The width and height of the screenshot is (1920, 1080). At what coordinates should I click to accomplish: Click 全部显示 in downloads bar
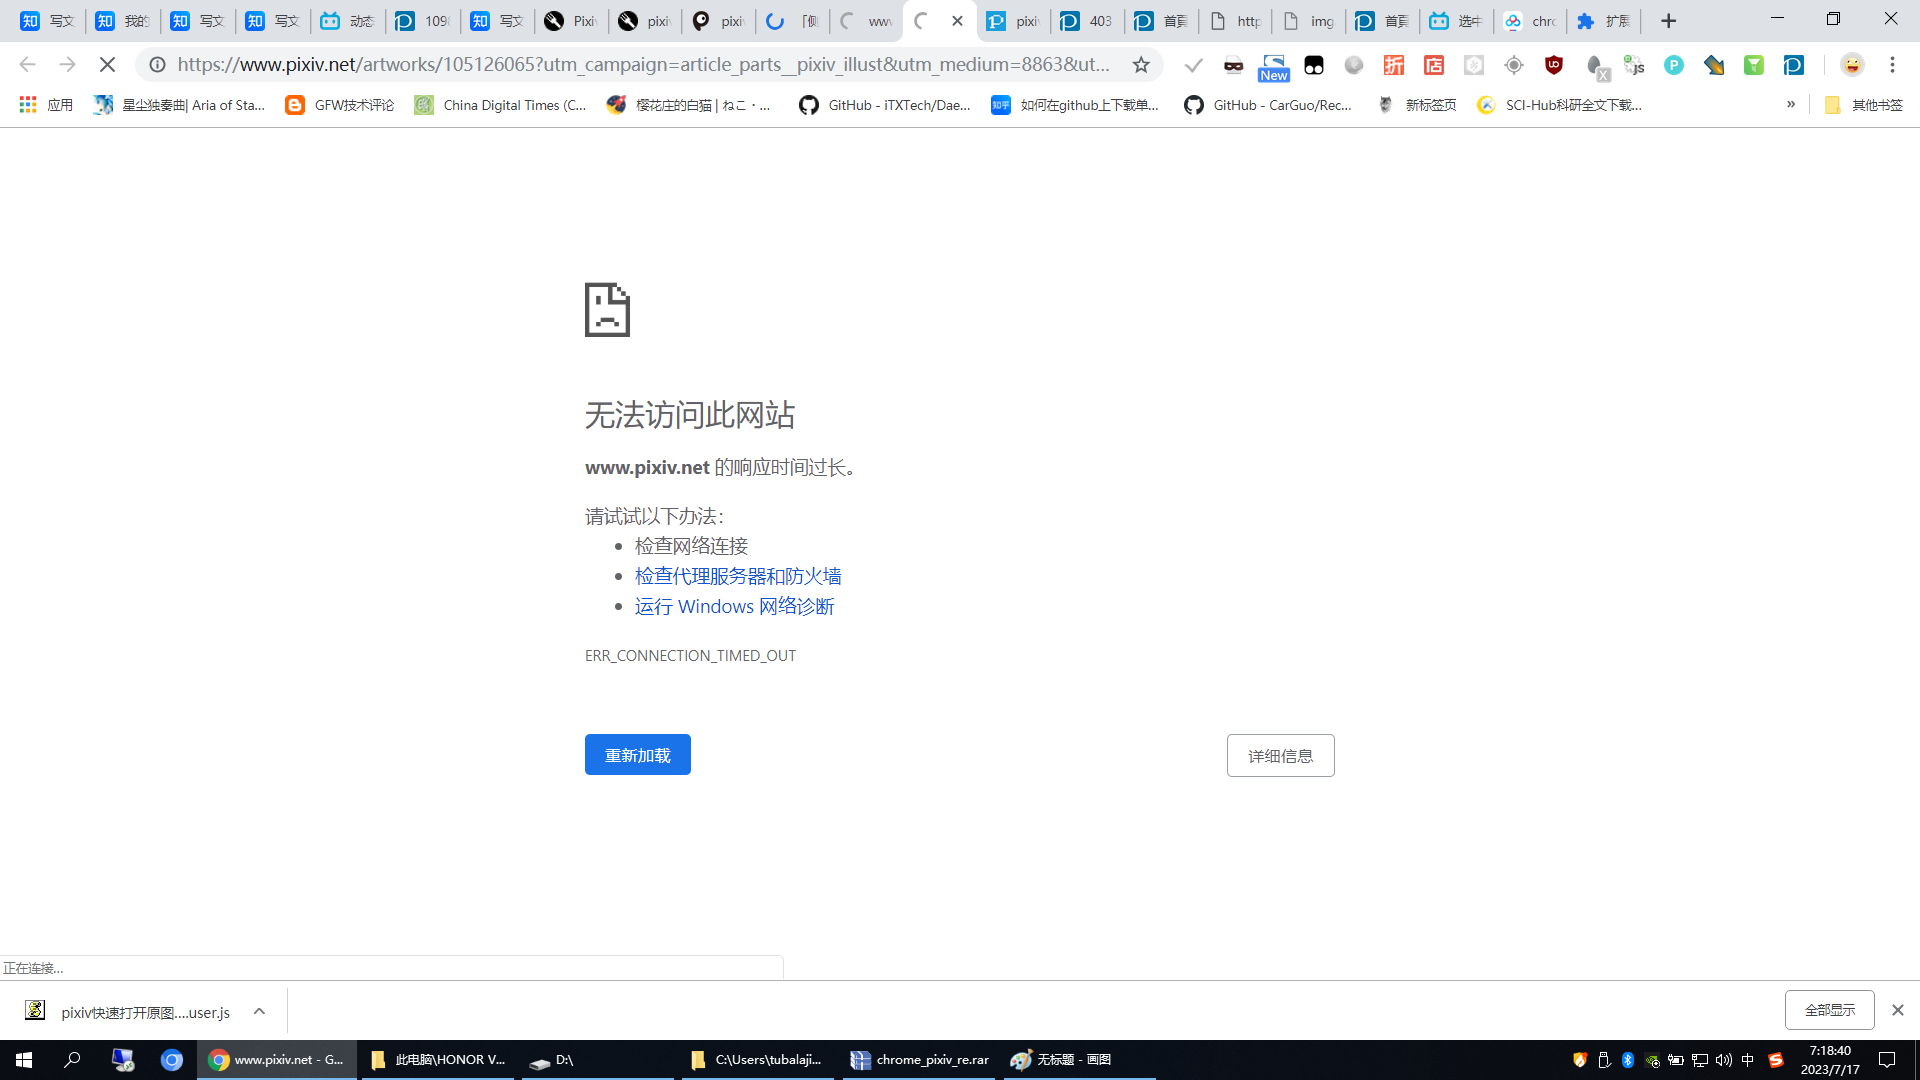[1829, 1010]
